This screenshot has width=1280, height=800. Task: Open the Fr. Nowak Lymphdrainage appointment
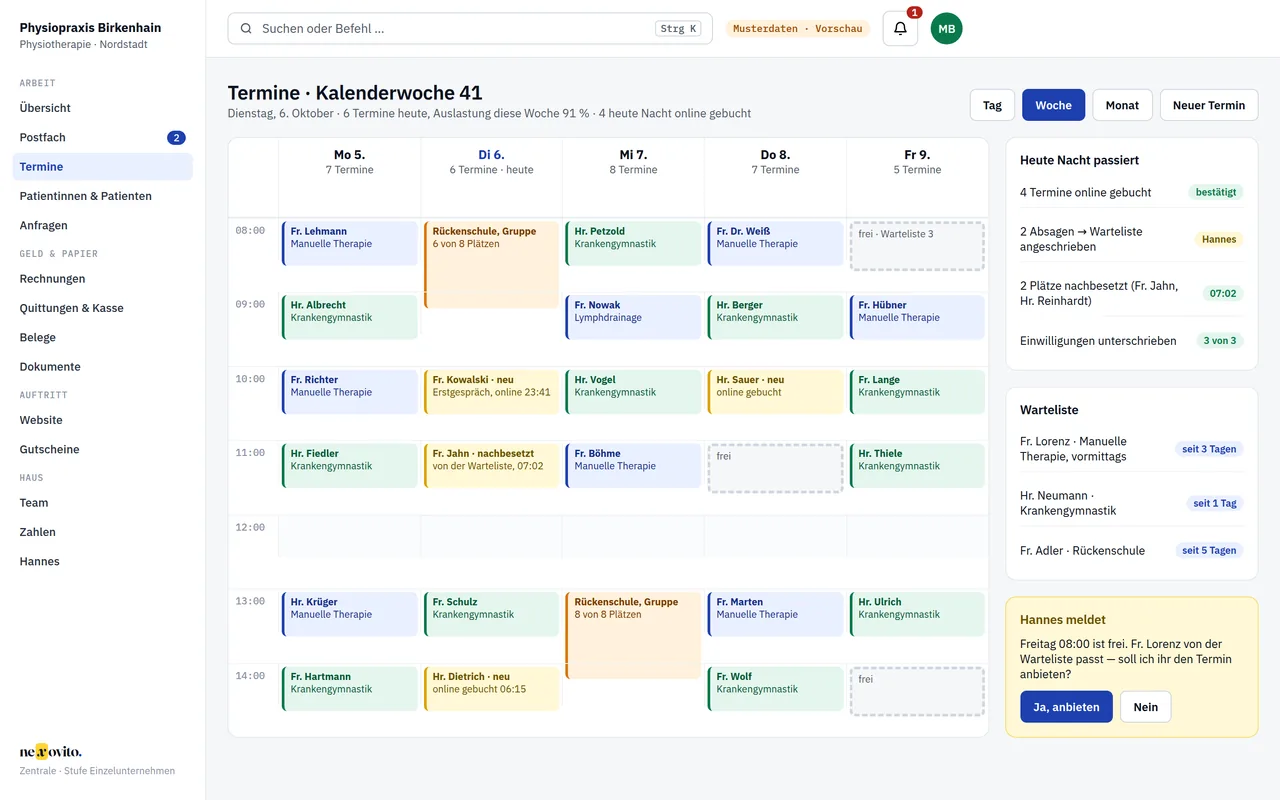pos(633,318)
